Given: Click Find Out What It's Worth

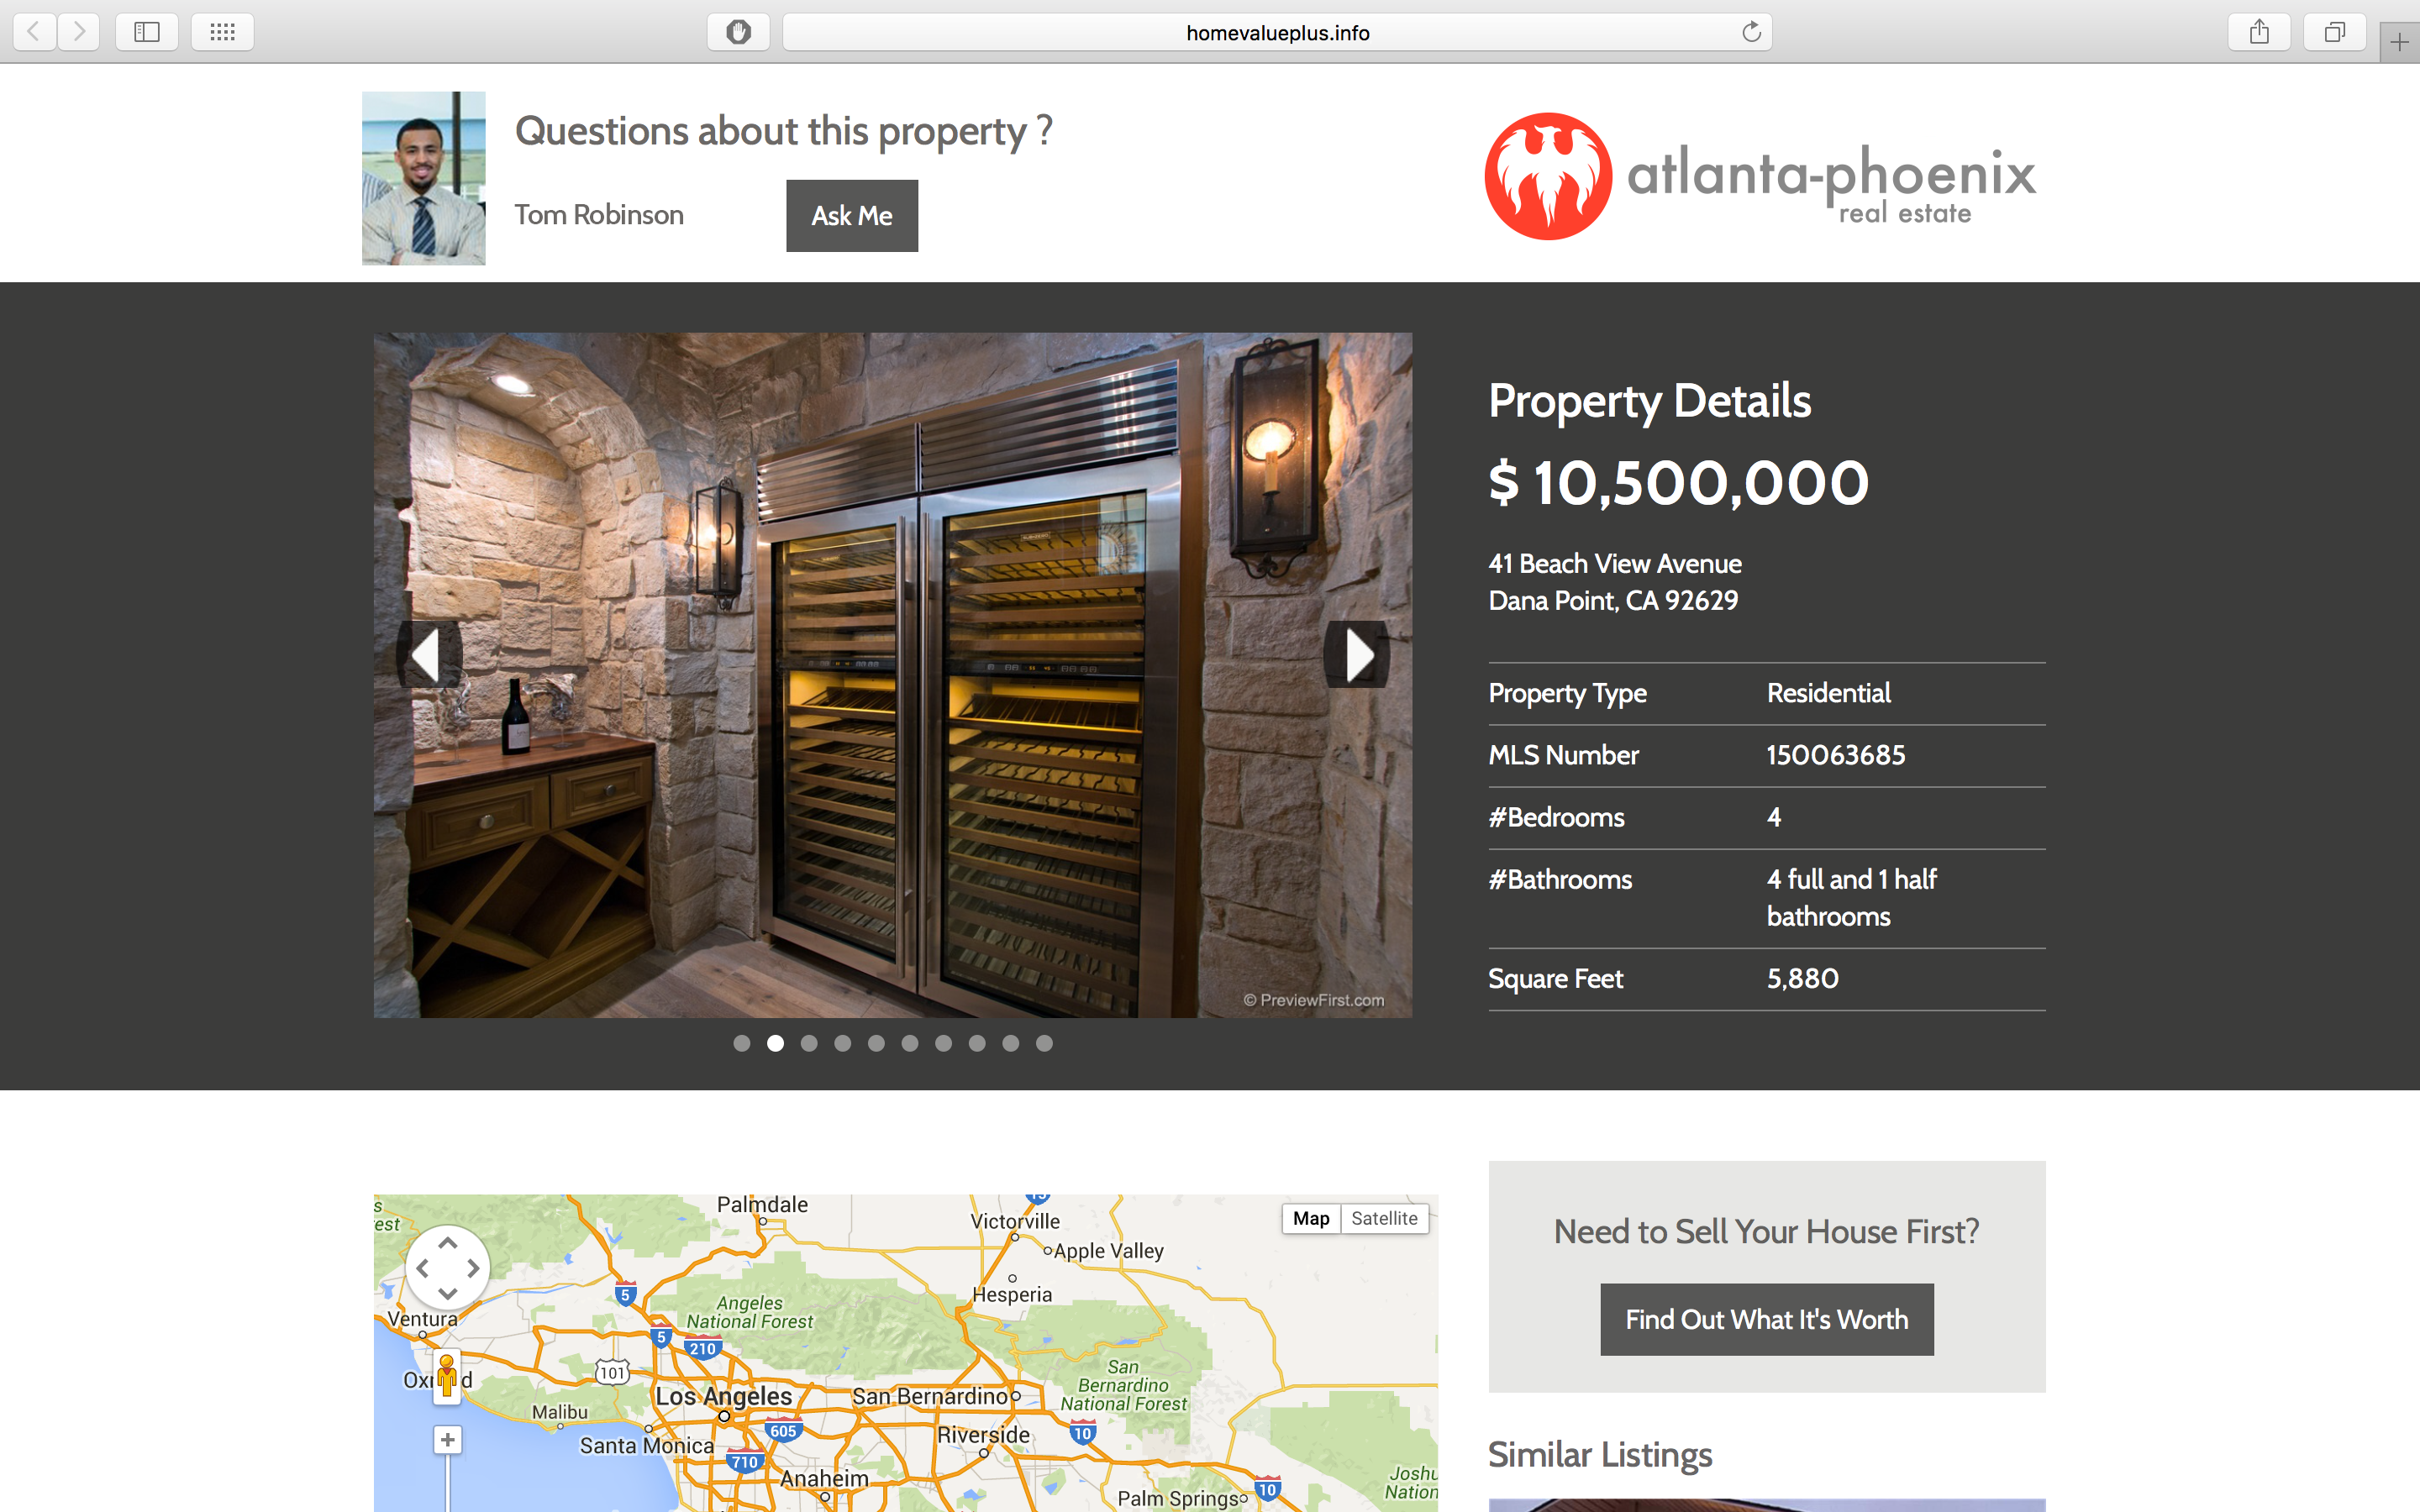Looking at the screenshot, I should (x=1767, y=1319).
